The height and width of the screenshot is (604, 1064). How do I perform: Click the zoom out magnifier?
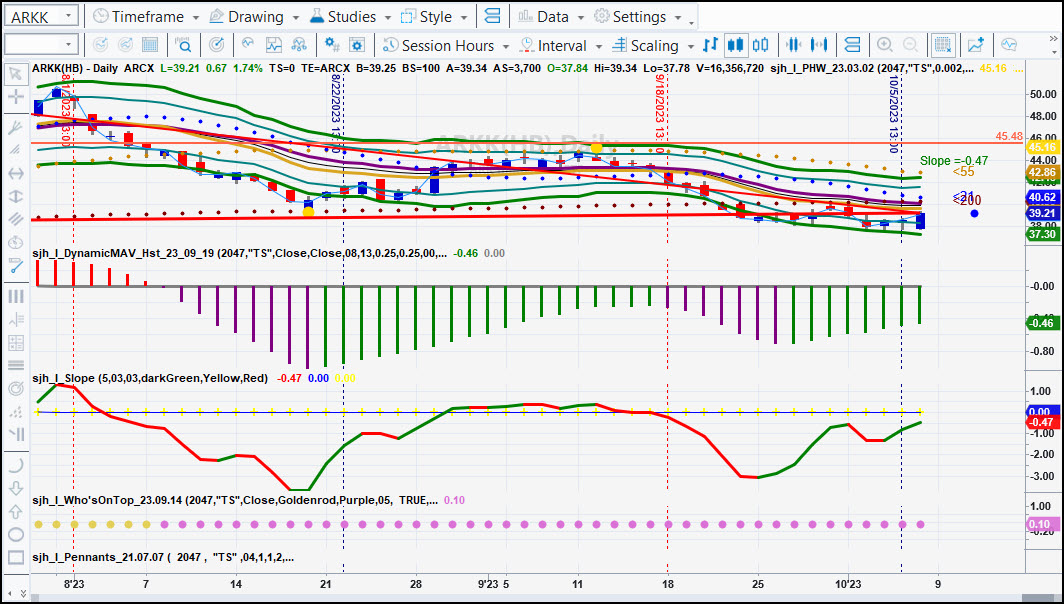(911, 45)
